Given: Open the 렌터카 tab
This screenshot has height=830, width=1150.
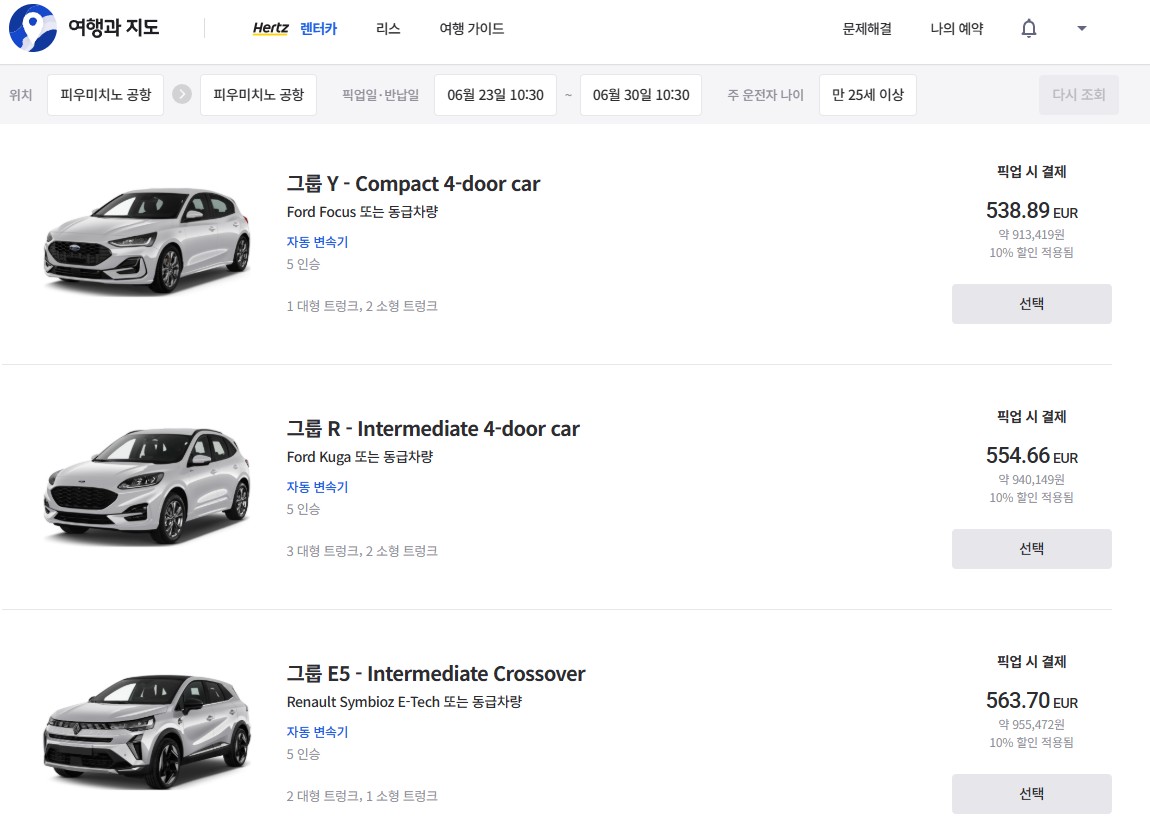Looking at the screenshot, I should (x=319, y=29).
